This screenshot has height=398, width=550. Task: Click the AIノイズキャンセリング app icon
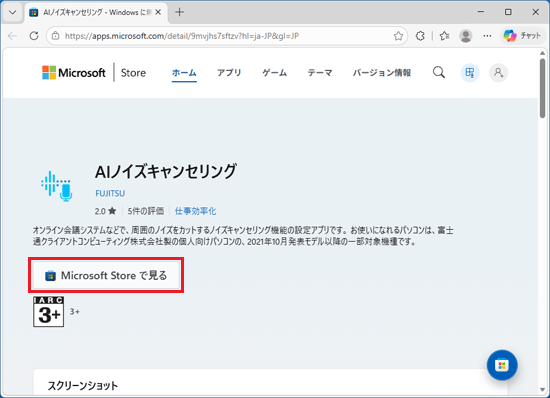coord(57,186)
